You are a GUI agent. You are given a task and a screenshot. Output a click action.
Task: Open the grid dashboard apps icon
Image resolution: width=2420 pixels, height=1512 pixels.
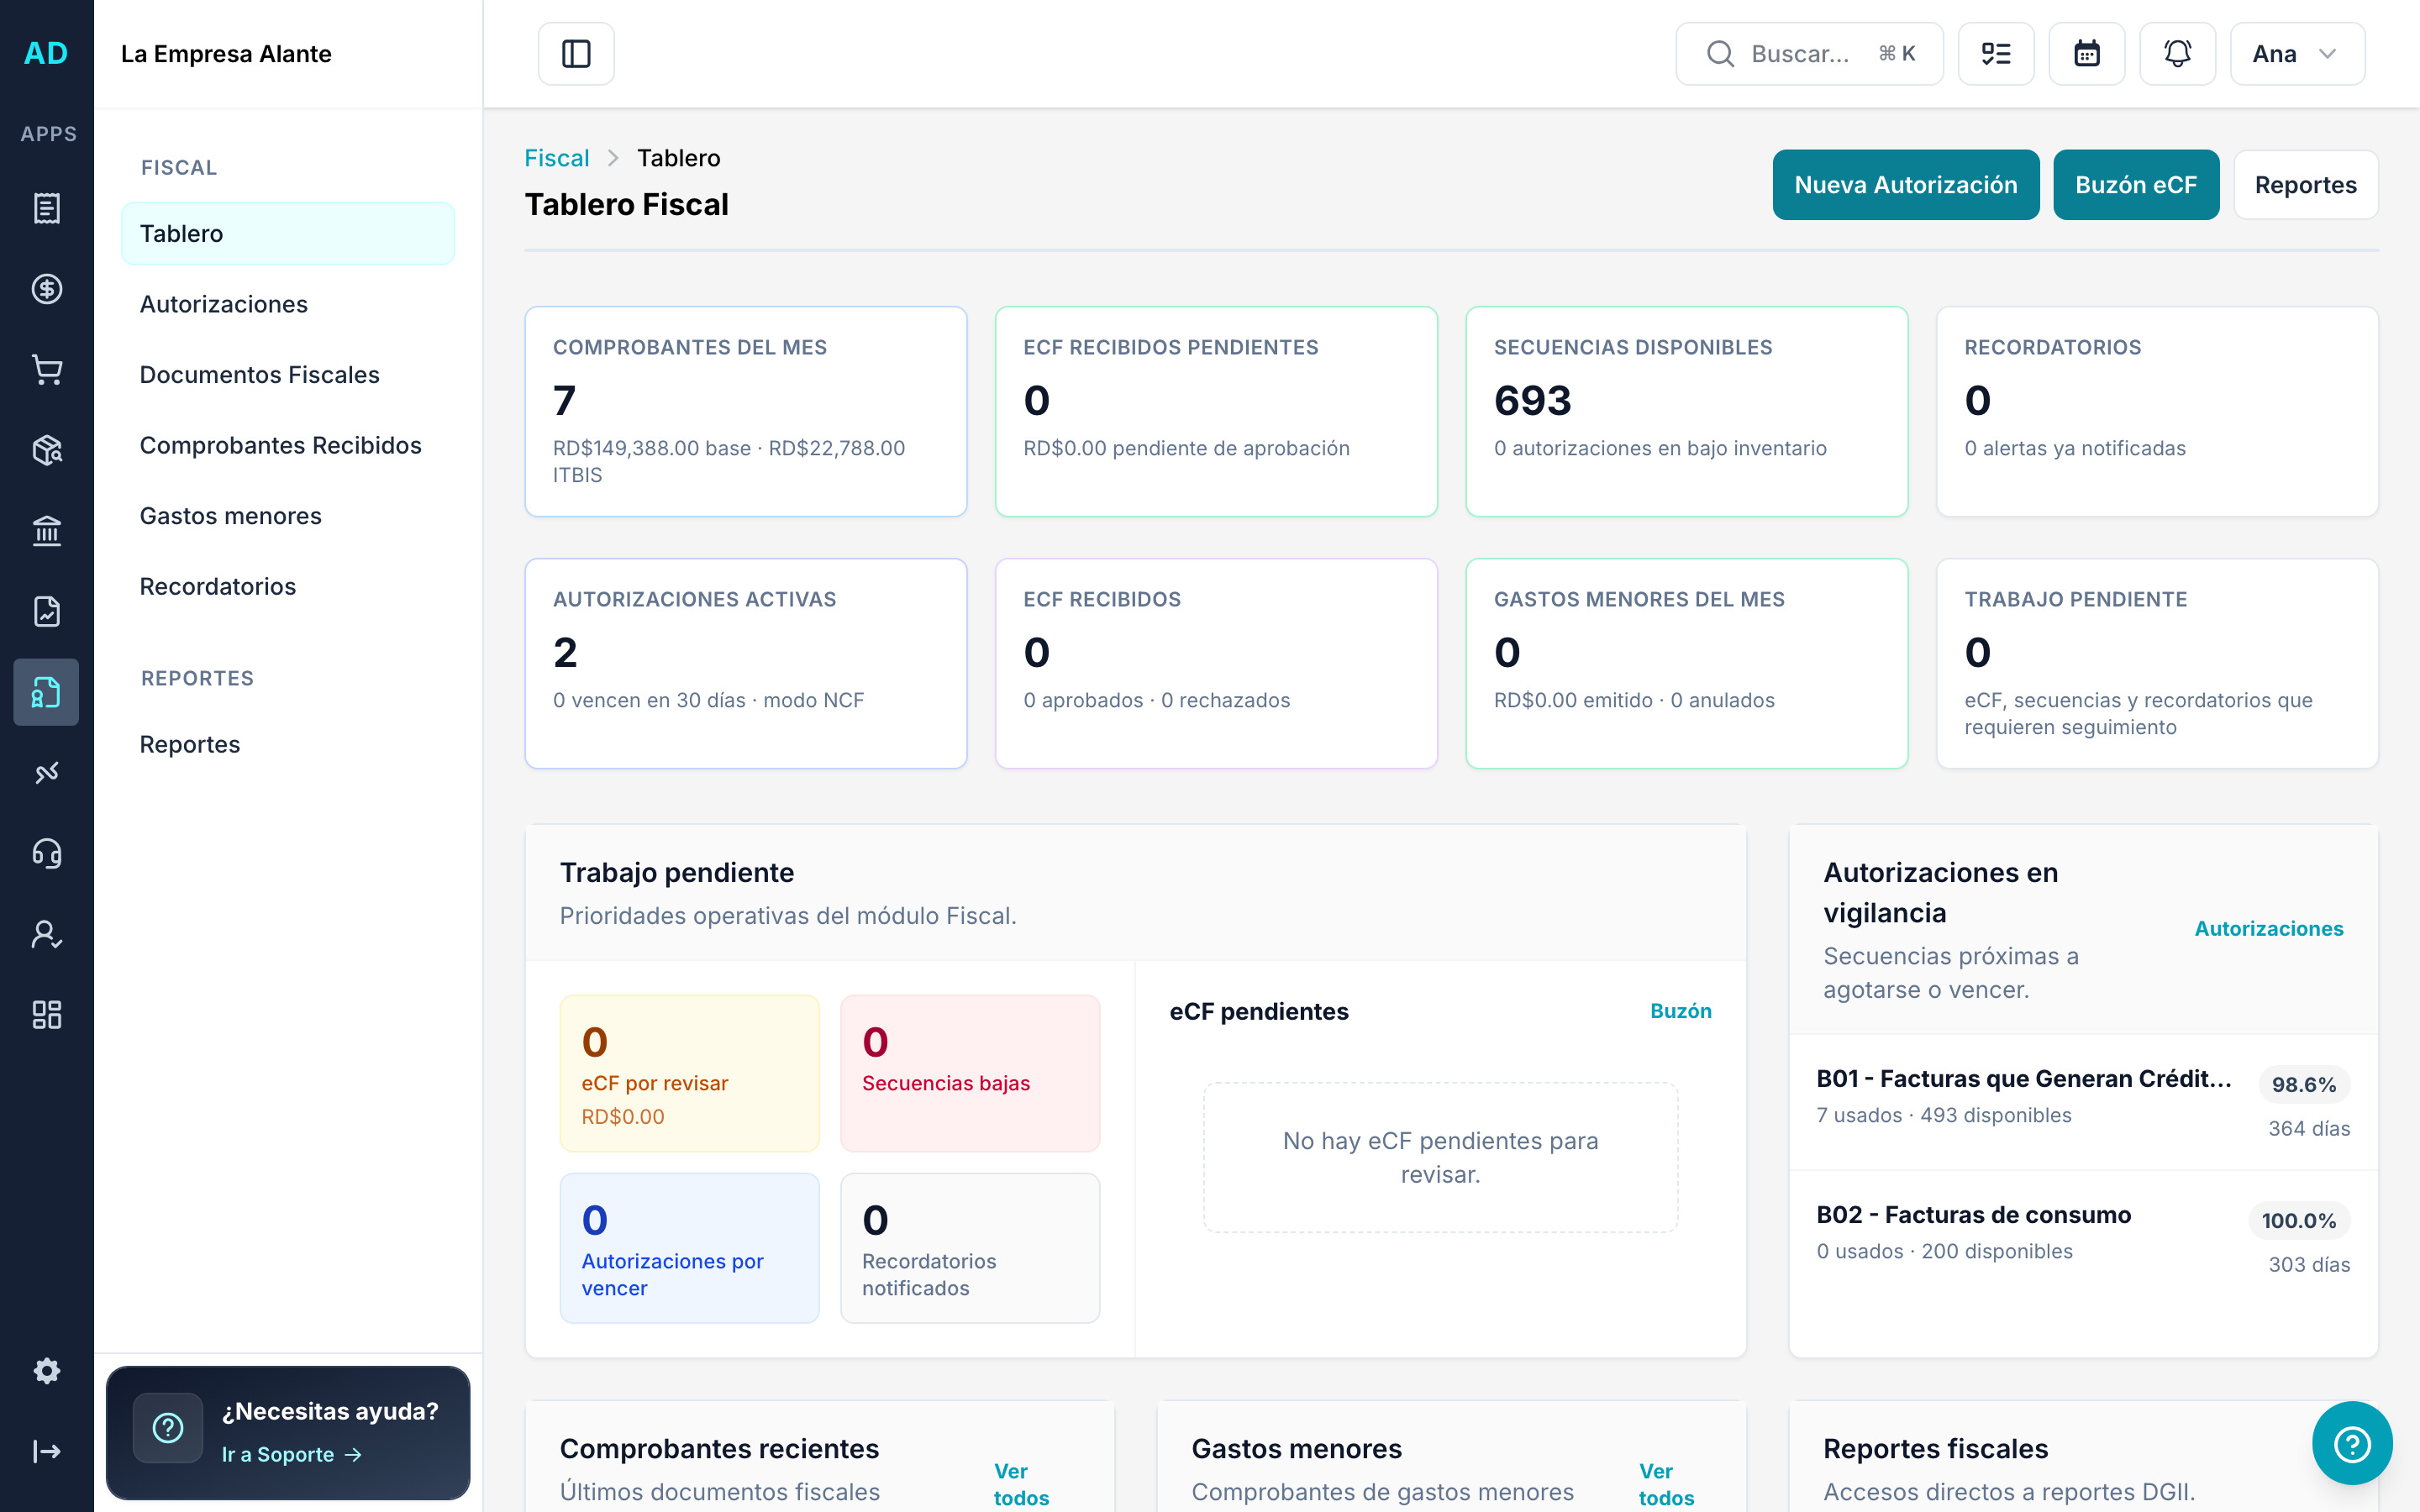click(x=46, y=1015)
